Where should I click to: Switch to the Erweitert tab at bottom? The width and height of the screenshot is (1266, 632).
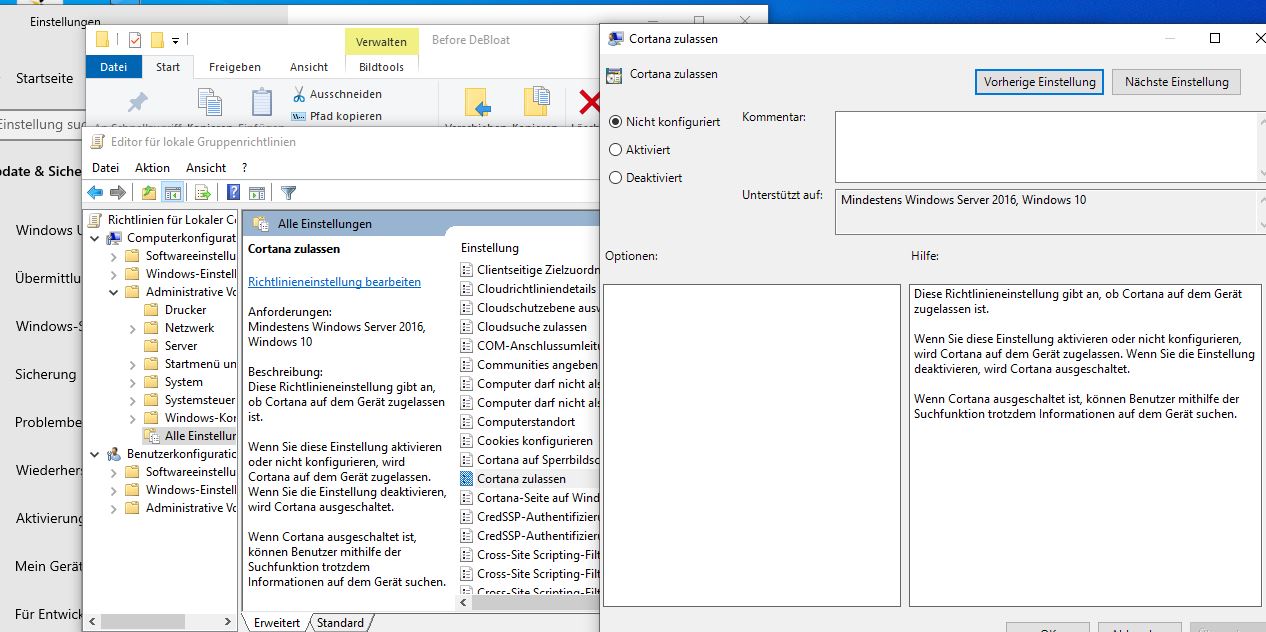[x=277, y=623]
